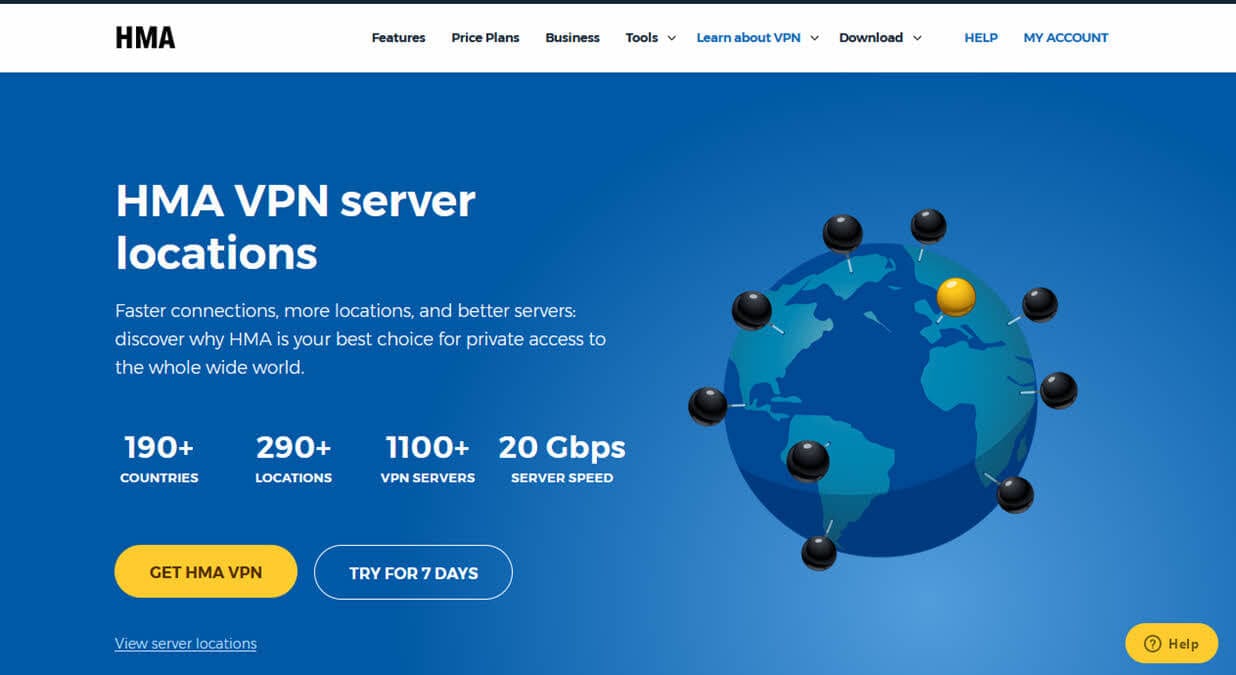Click the GET HMA VPN button
The height and width of the screenshot is (675, 1236).
pos(206,572)
